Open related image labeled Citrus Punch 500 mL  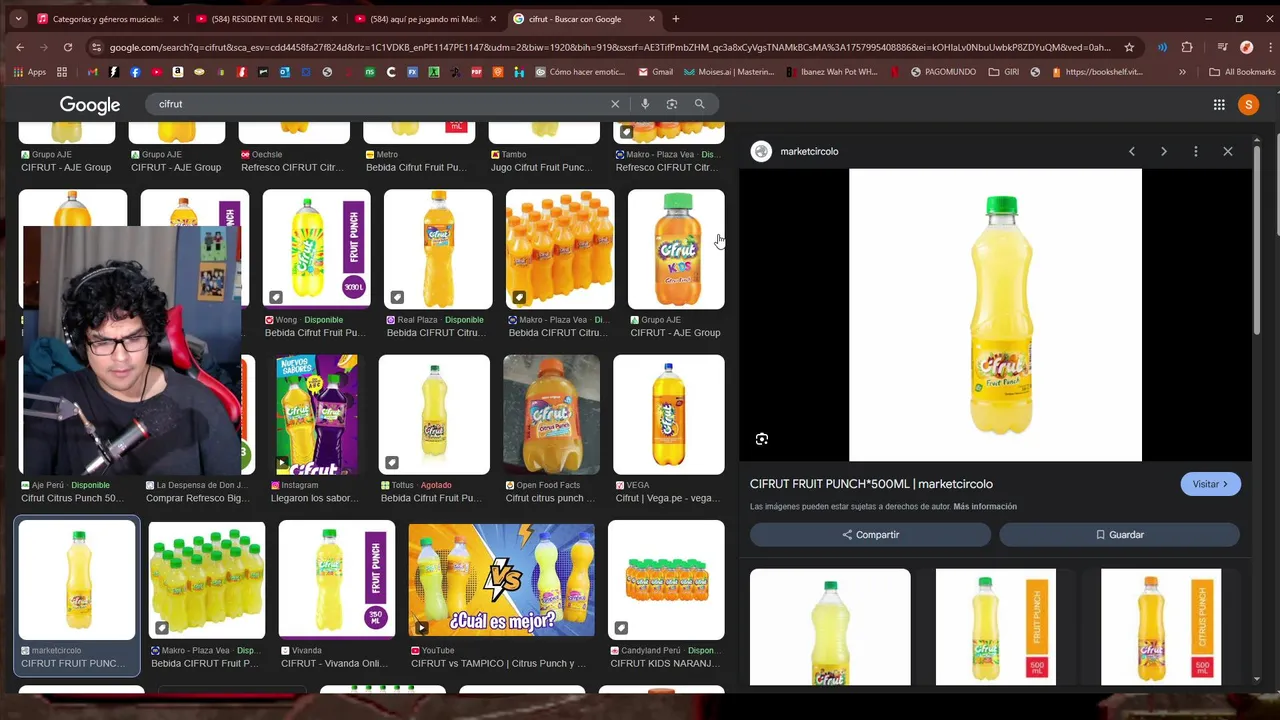tap(1161, 627)
